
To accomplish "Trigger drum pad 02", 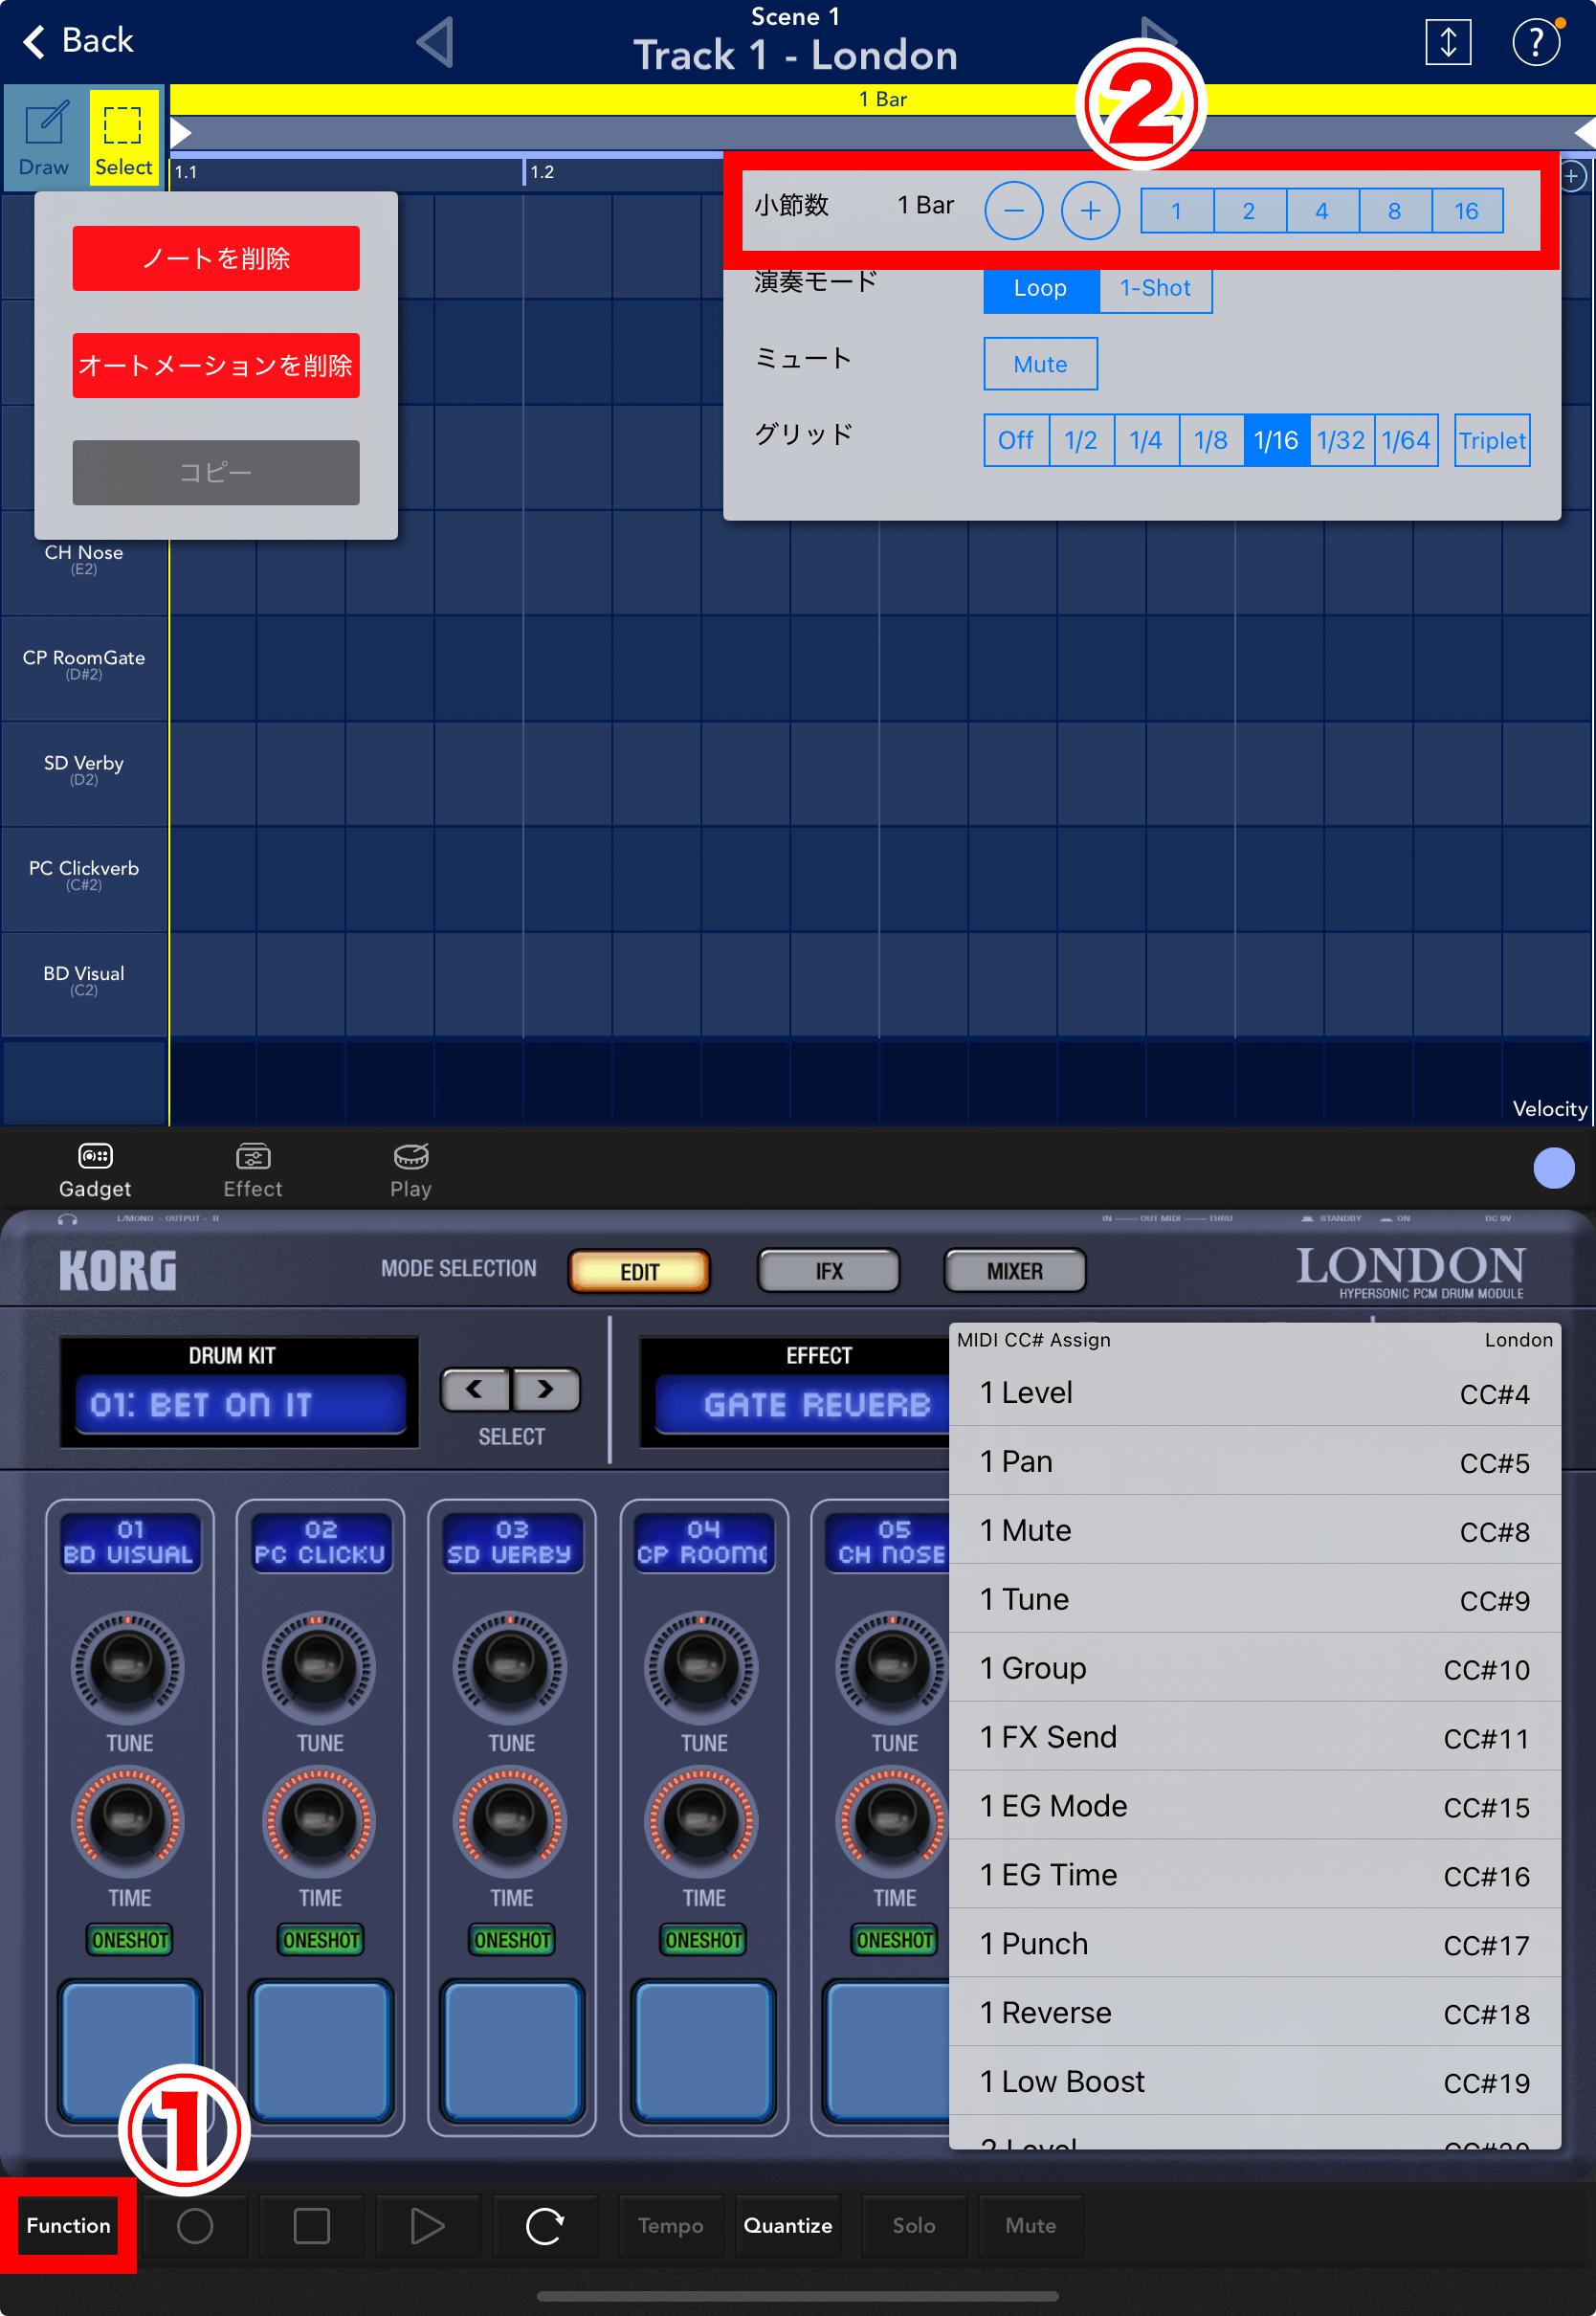I will point(320,2051).
